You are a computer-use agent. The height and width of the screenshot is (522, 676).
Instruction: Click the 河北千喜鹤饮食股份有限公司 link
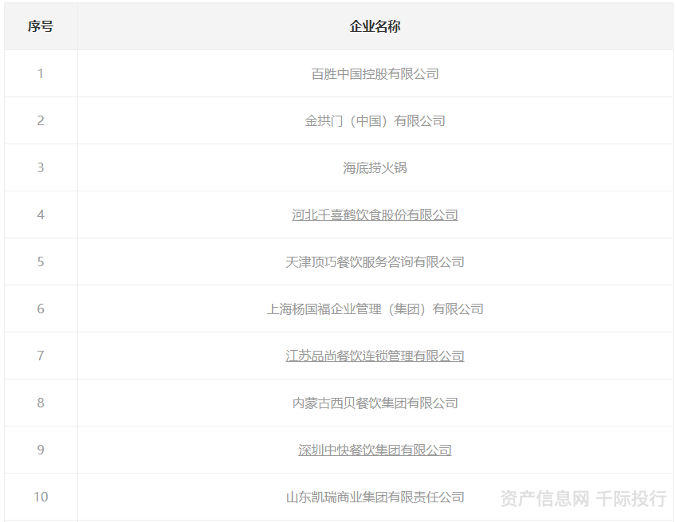tap(375, 215)
